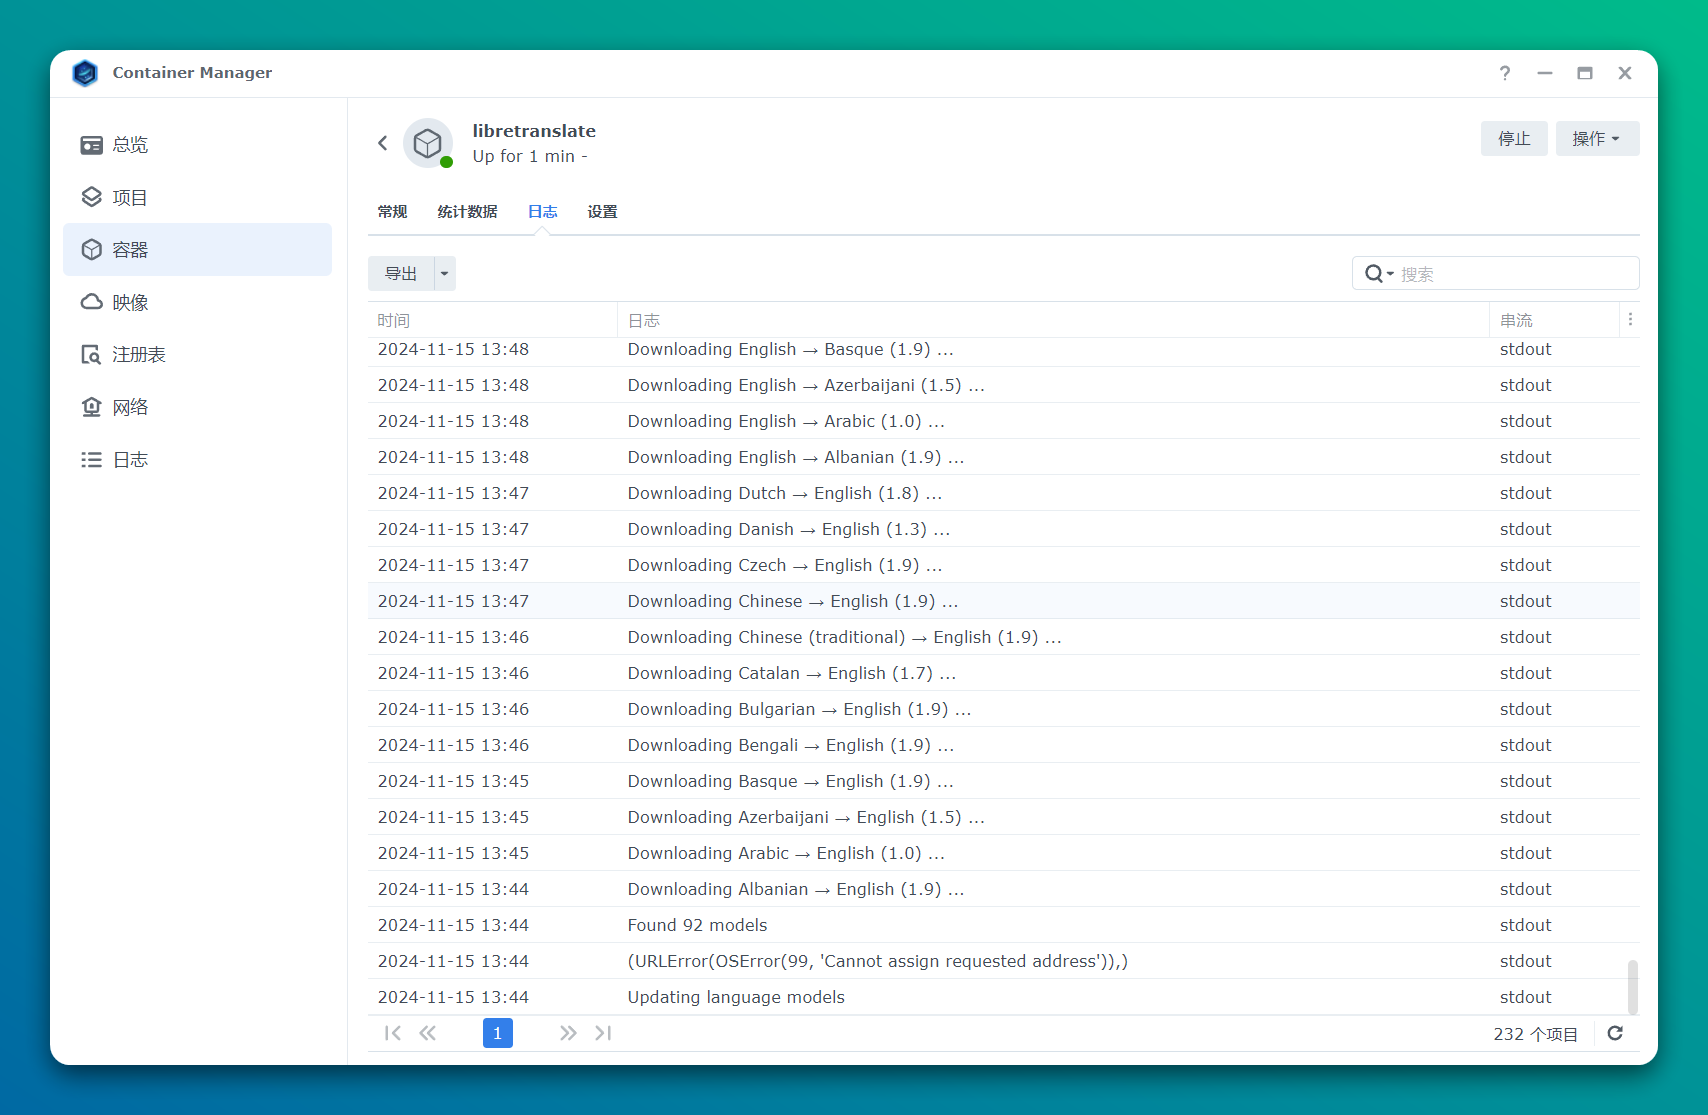Click the '232 个项目' item count
The height and width of the screenshot is (1115, 1708).
click(x=1535, y=1034)
